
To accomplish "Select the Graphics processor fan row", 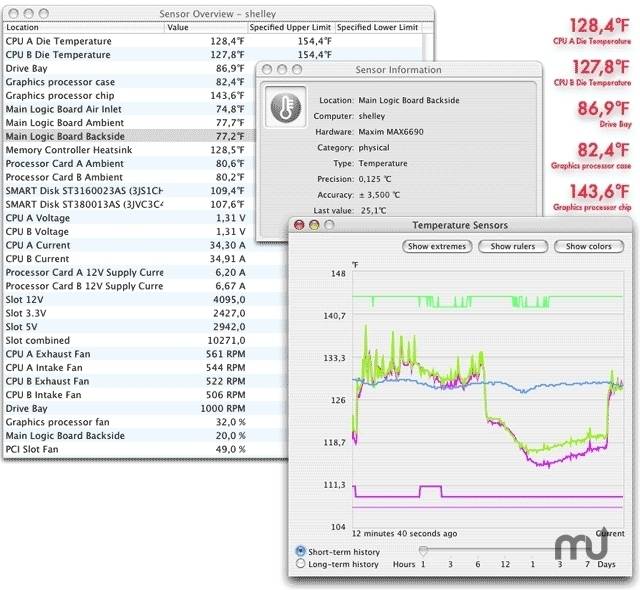I will coord(145,422).
